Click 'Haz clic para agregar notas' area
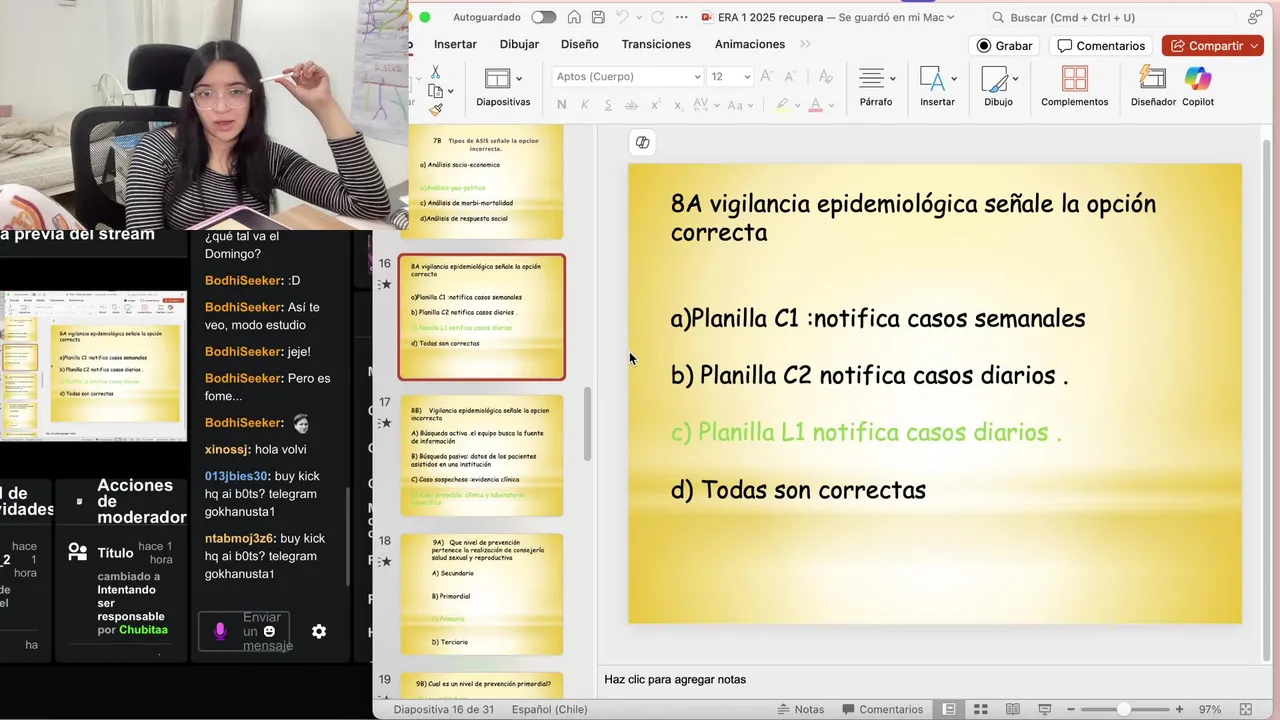 [675, 680]
